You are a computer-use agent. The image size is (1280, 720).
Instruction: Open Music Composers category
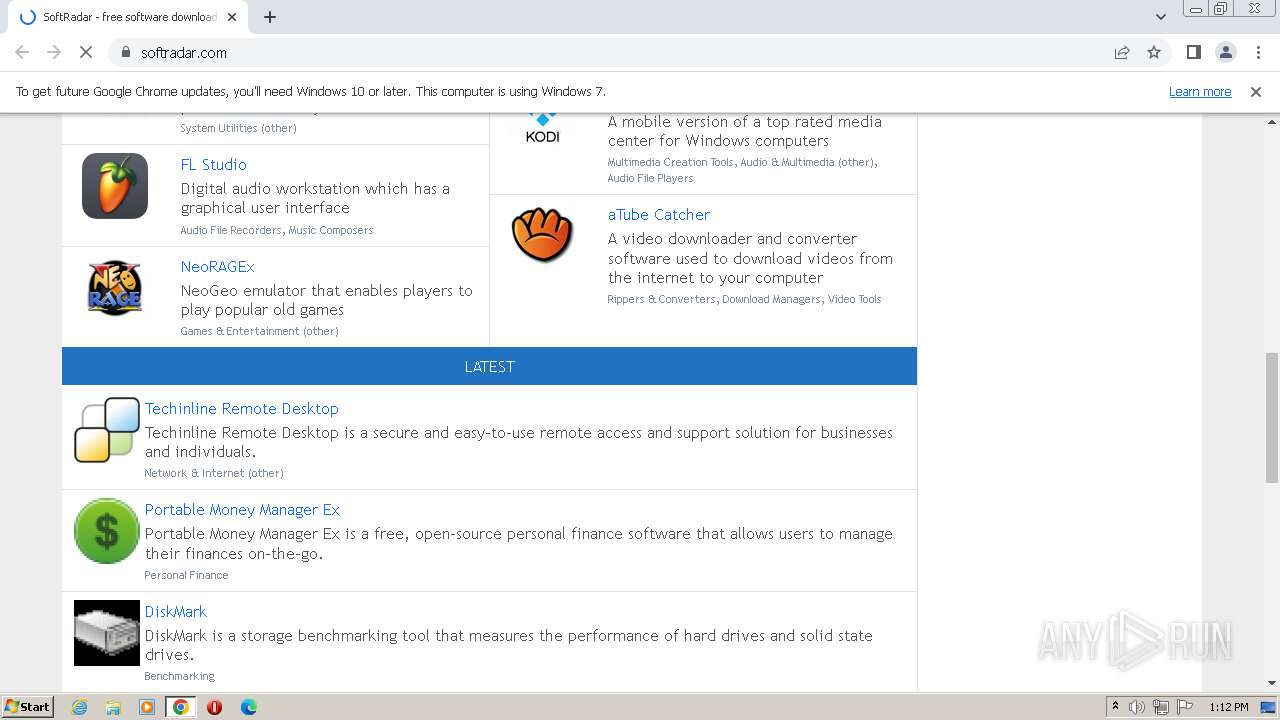(331, 230)
